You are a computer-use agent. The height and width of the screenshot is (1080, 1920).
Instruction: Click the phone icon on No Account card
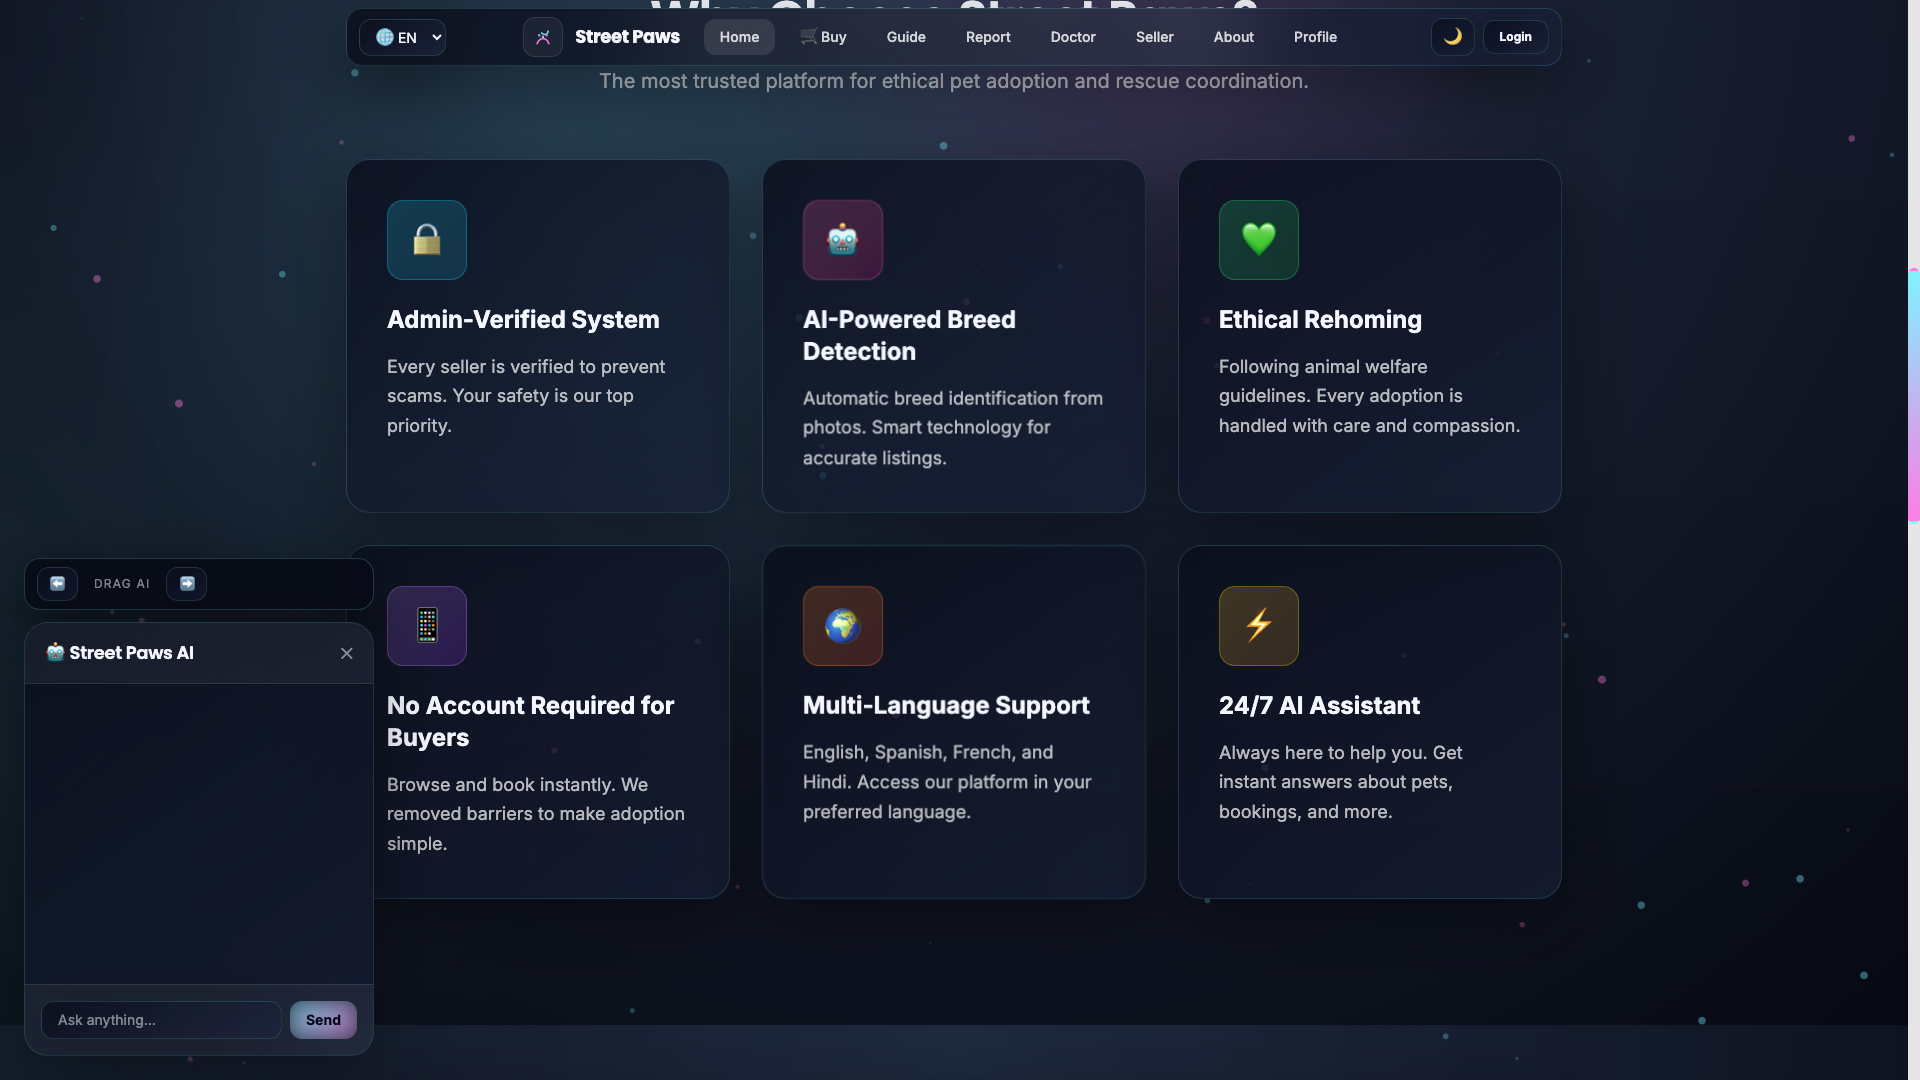point(427,626)
